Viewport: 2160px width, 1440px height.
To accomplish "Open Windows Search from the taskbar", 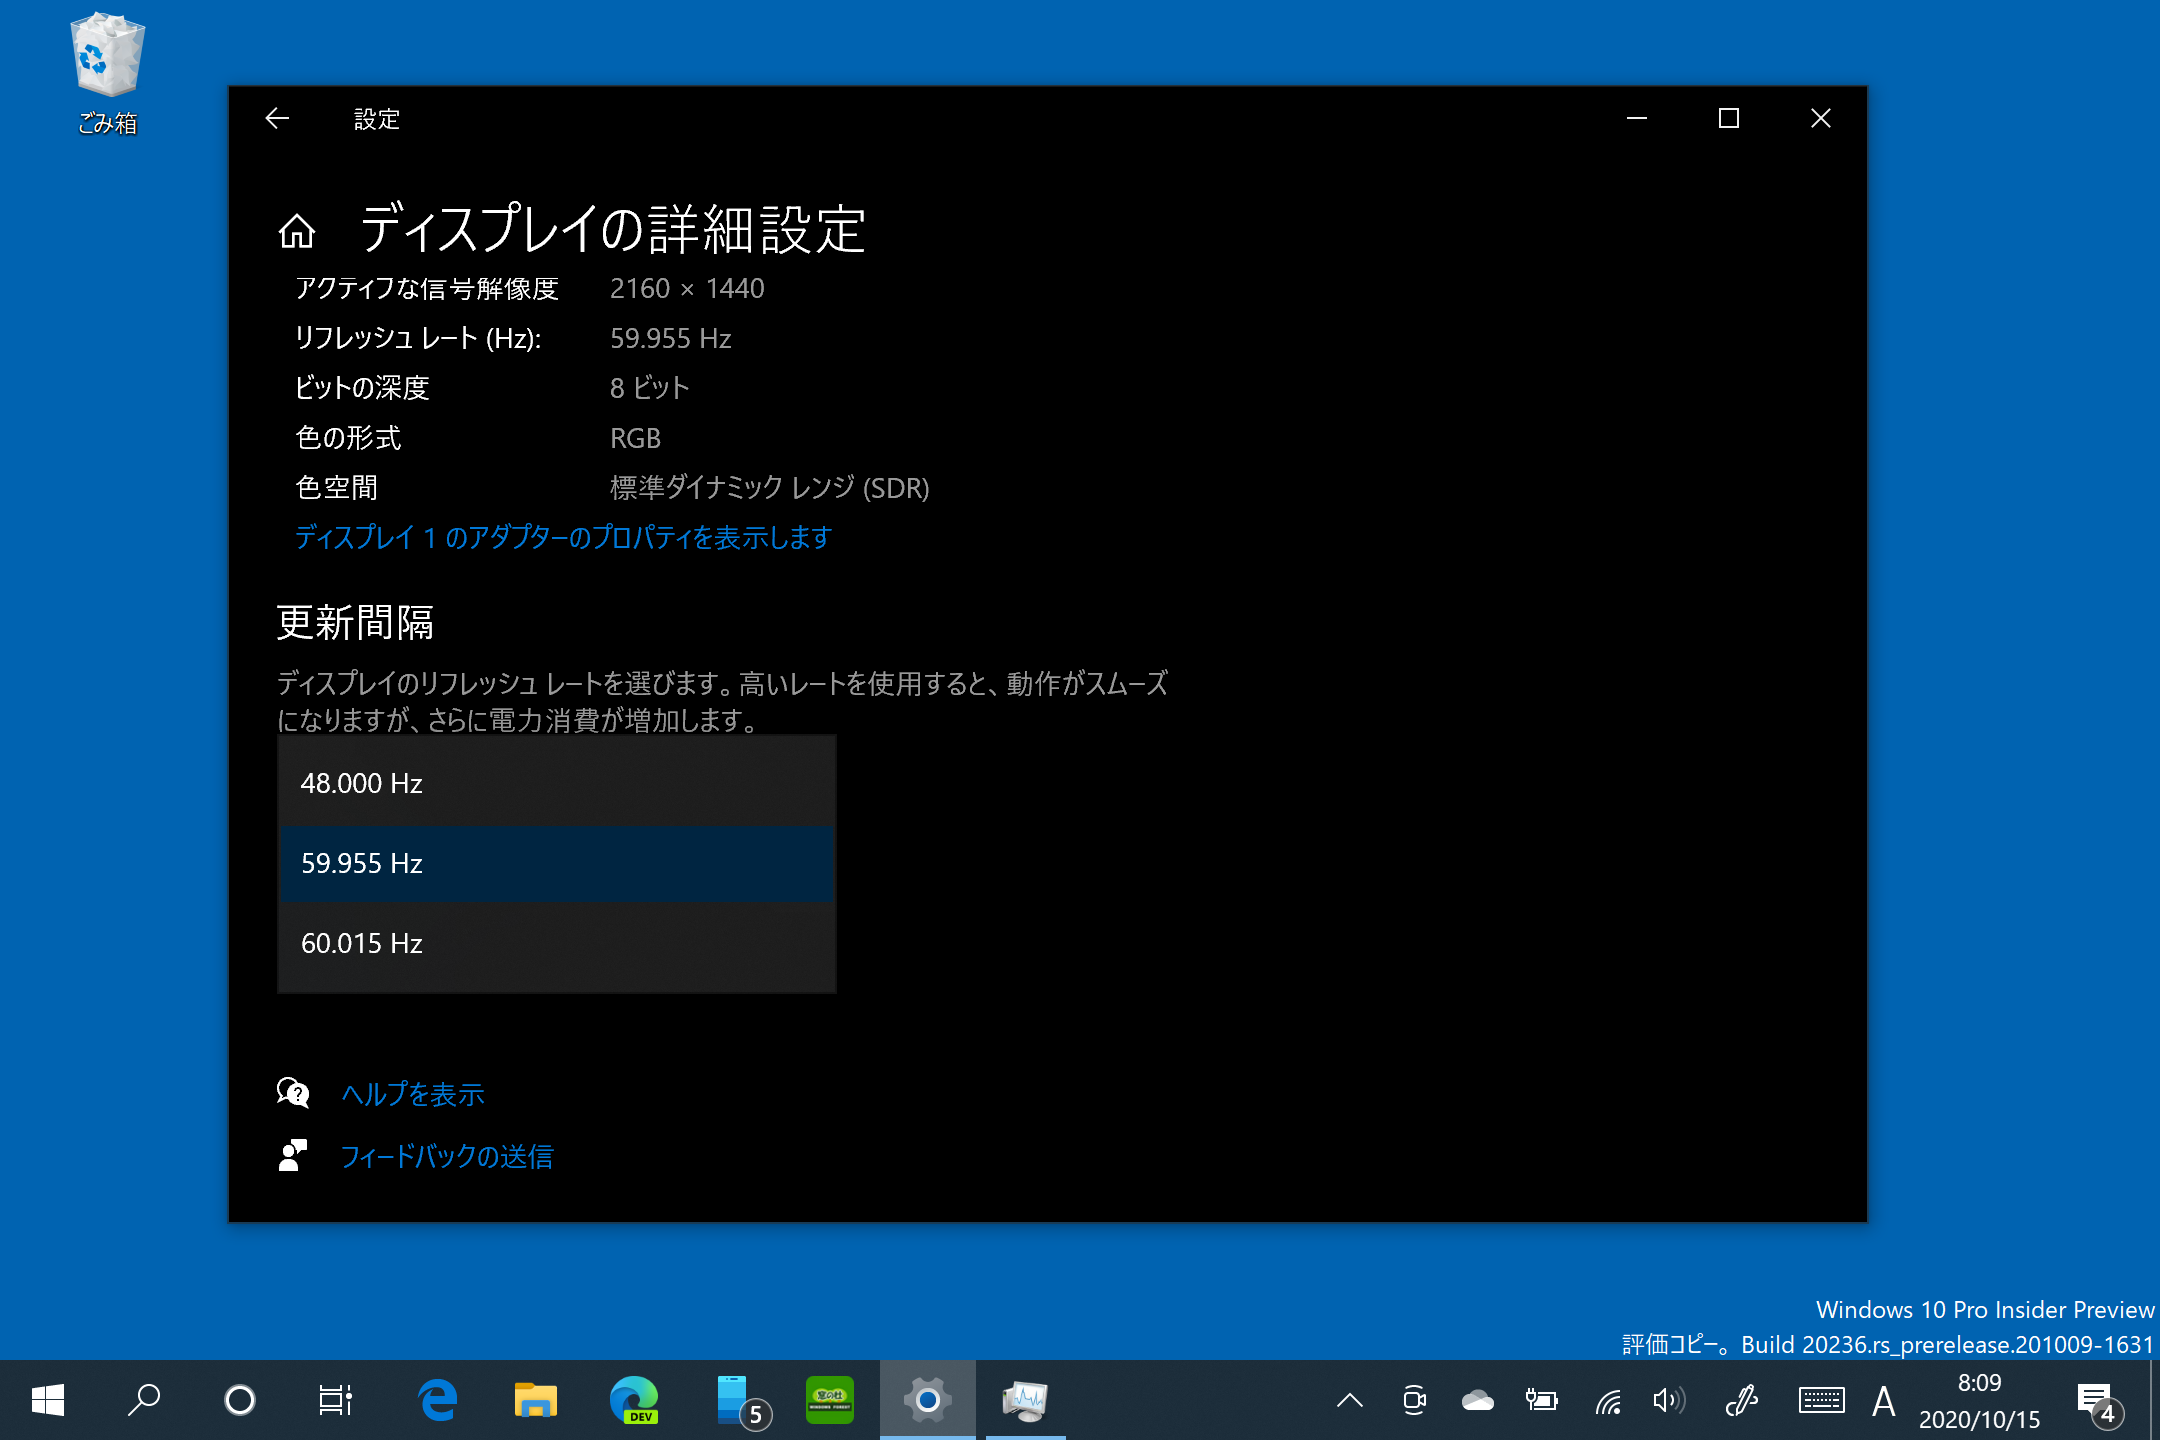I will point(143,1400).
